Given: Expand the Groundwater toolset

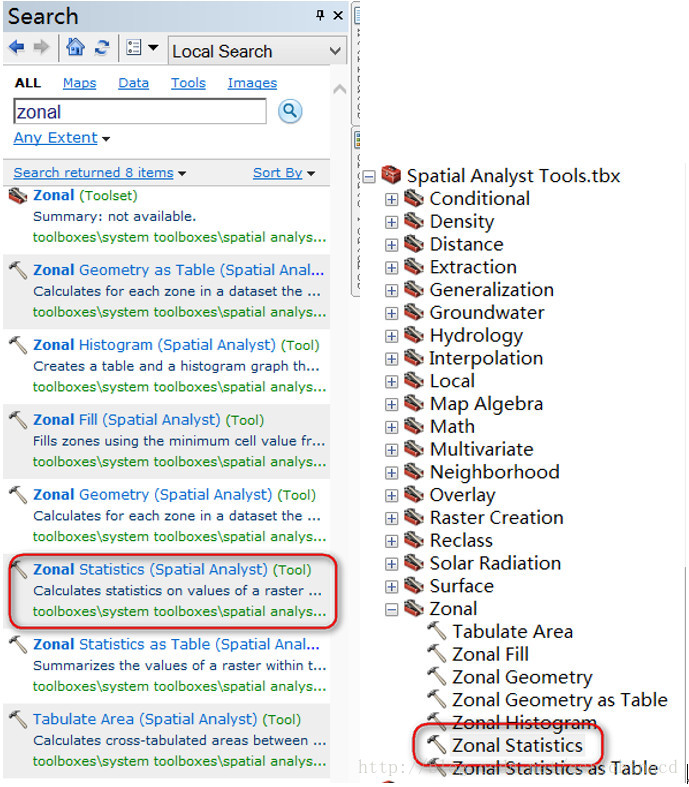Looking at the screenshot, I should [391, 313].
